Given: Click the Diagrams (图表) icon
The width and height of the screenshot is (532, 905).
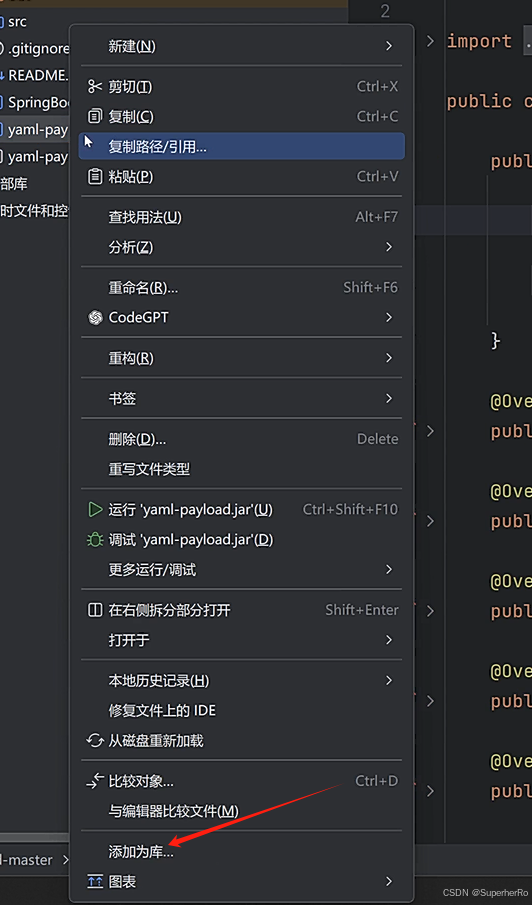Looking at the screenshot, I should click(x=95, y=881).
